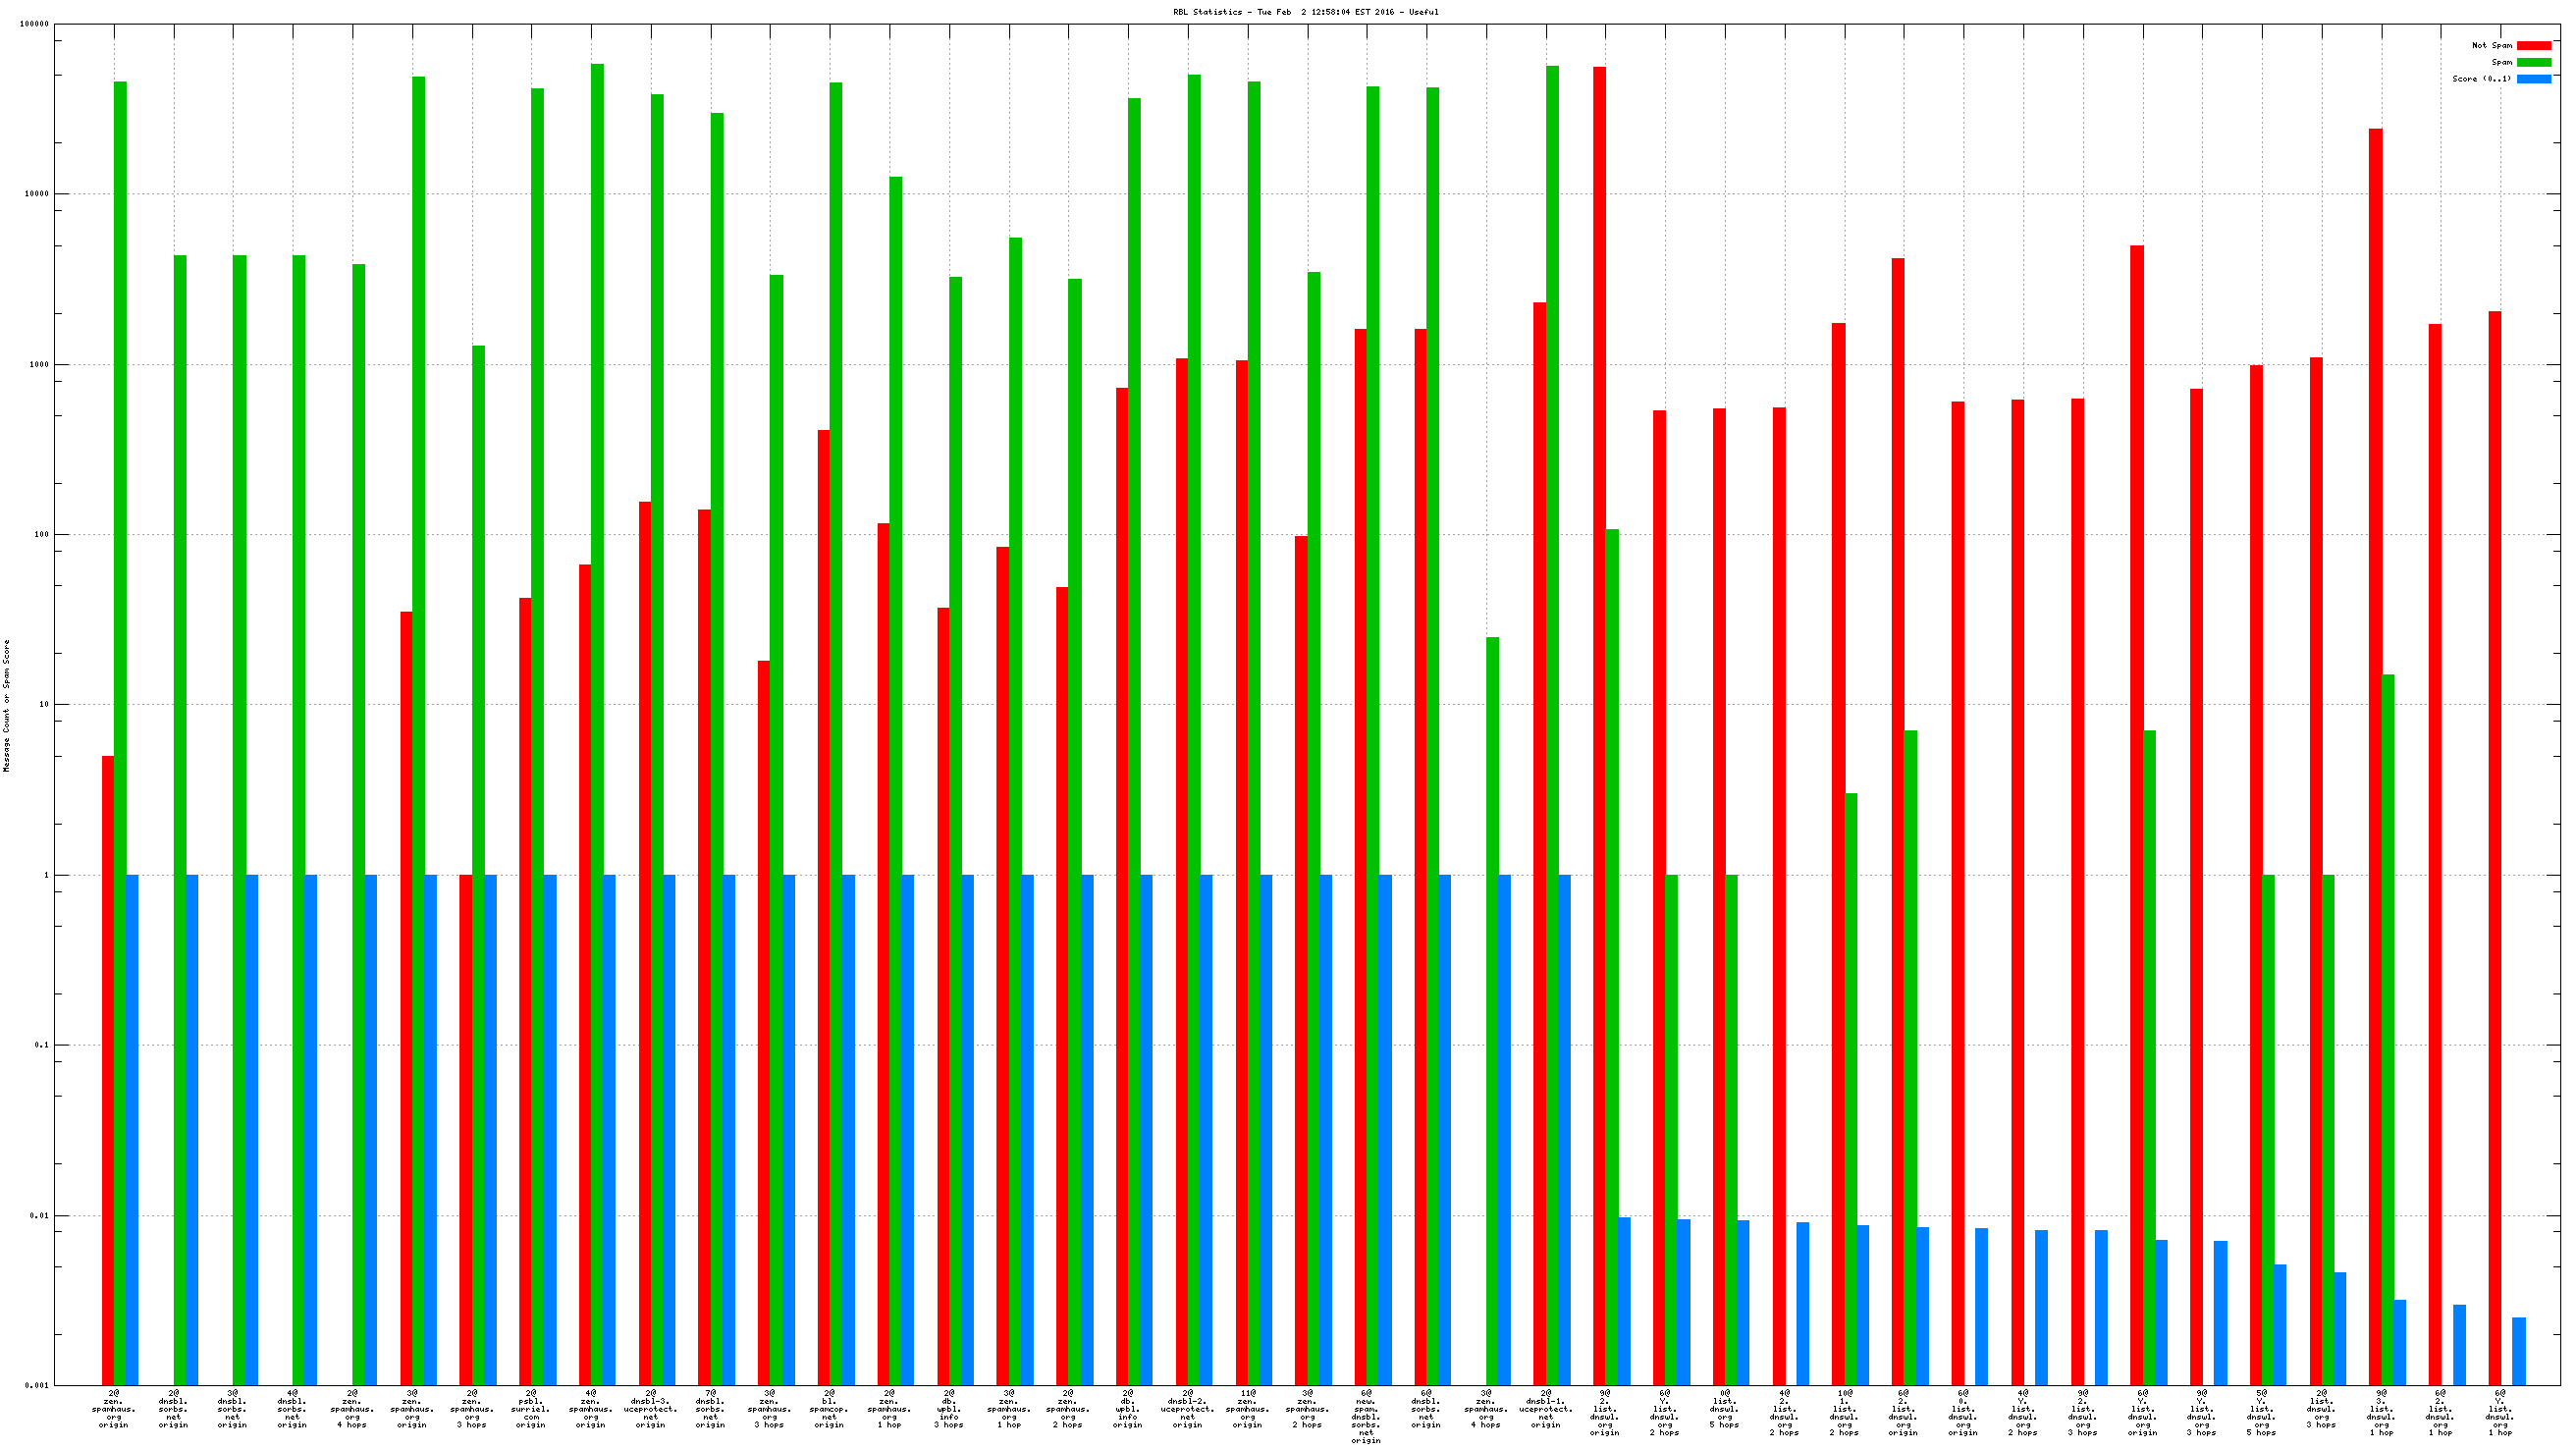Select the 'Not Spam' legend label
2576x1449 pixels.
(2491, 45)
